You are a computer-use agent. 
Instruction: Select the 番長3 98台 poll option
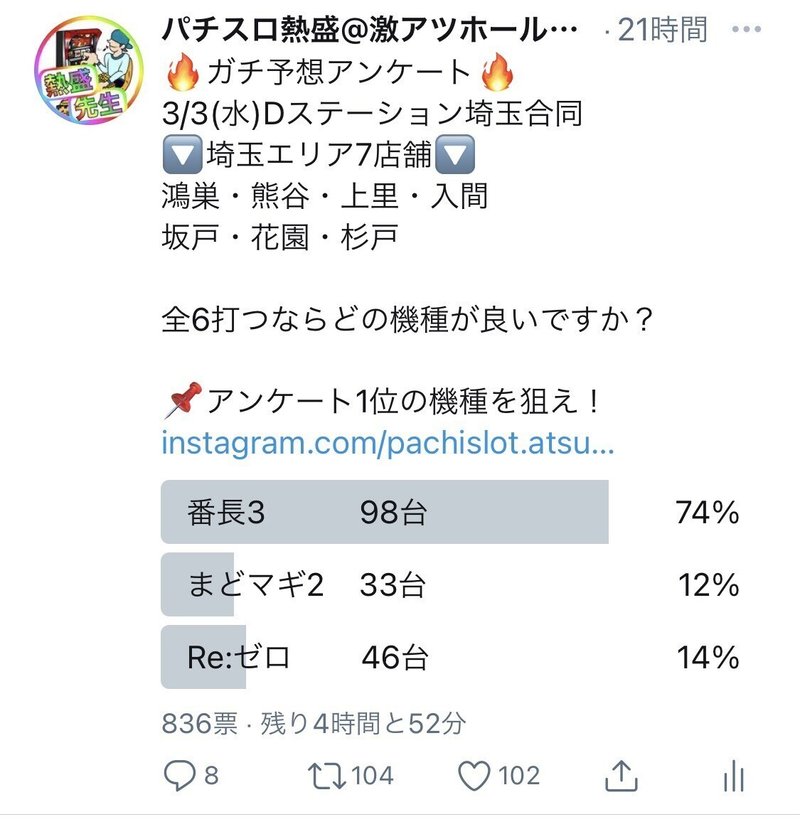[x=384, y=513]
